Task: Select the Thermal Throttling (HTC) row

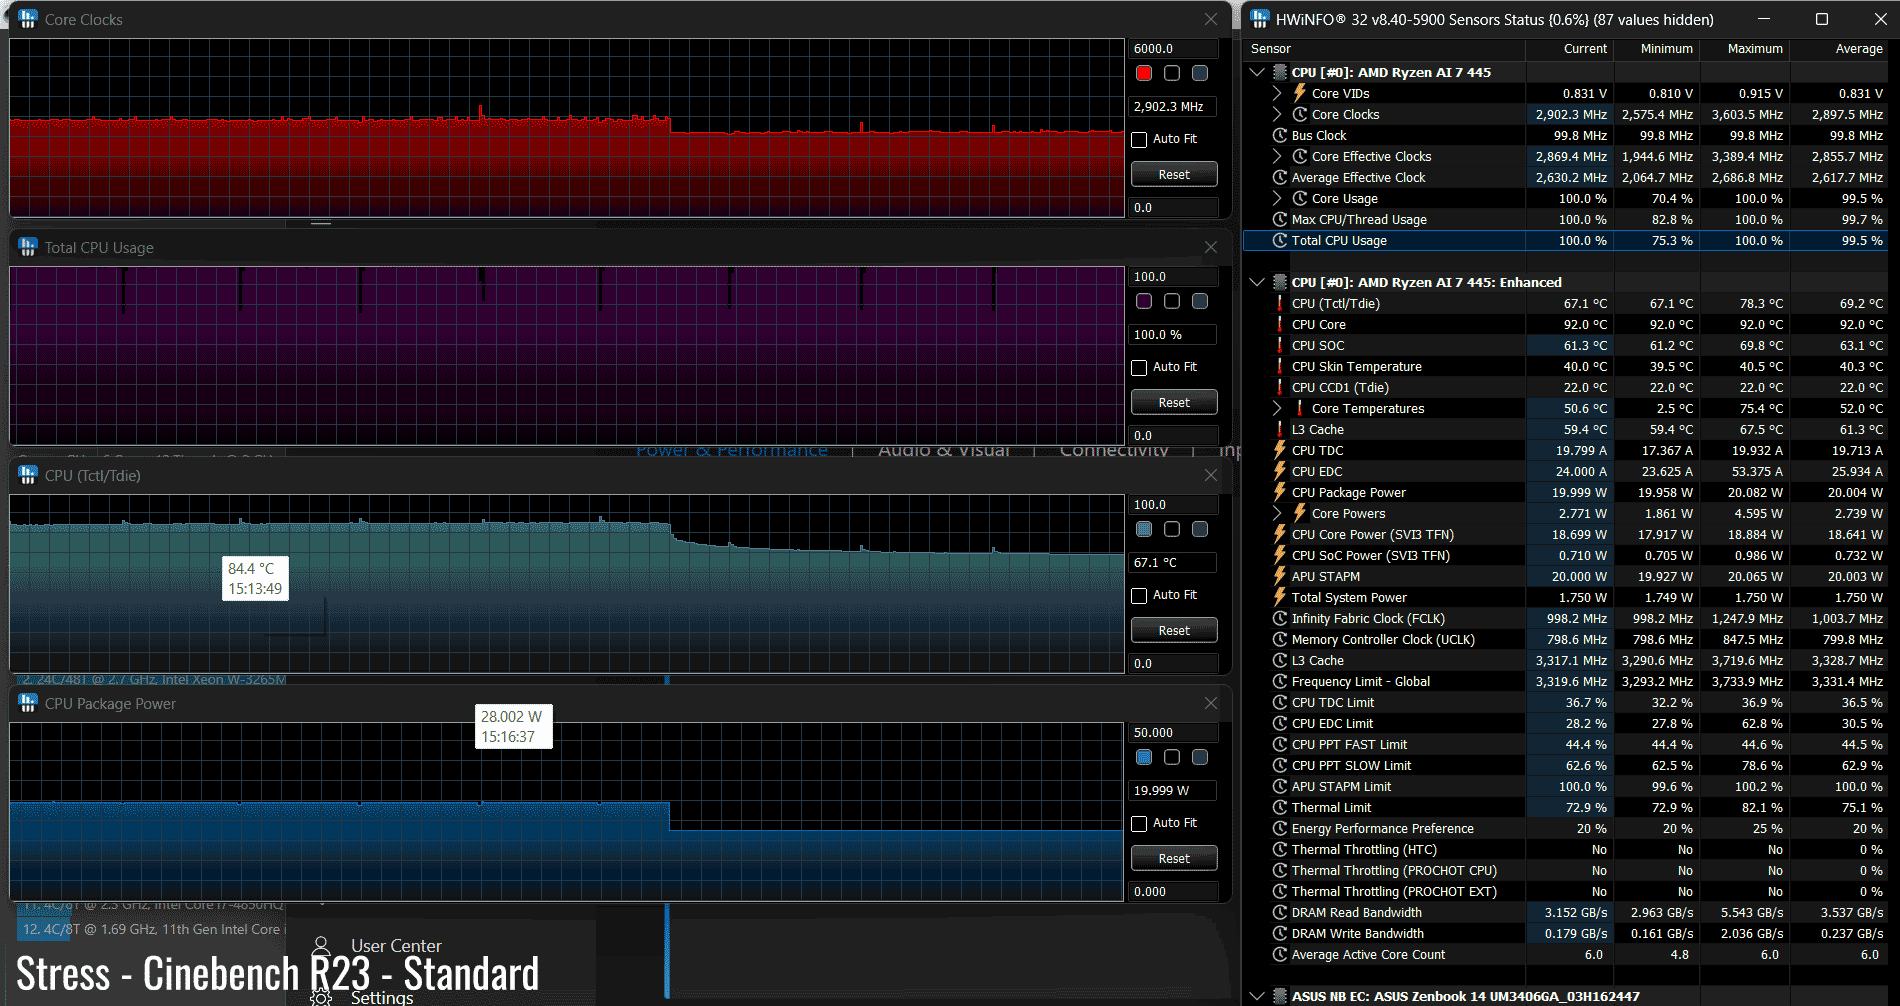Action: click(1566, 849)
